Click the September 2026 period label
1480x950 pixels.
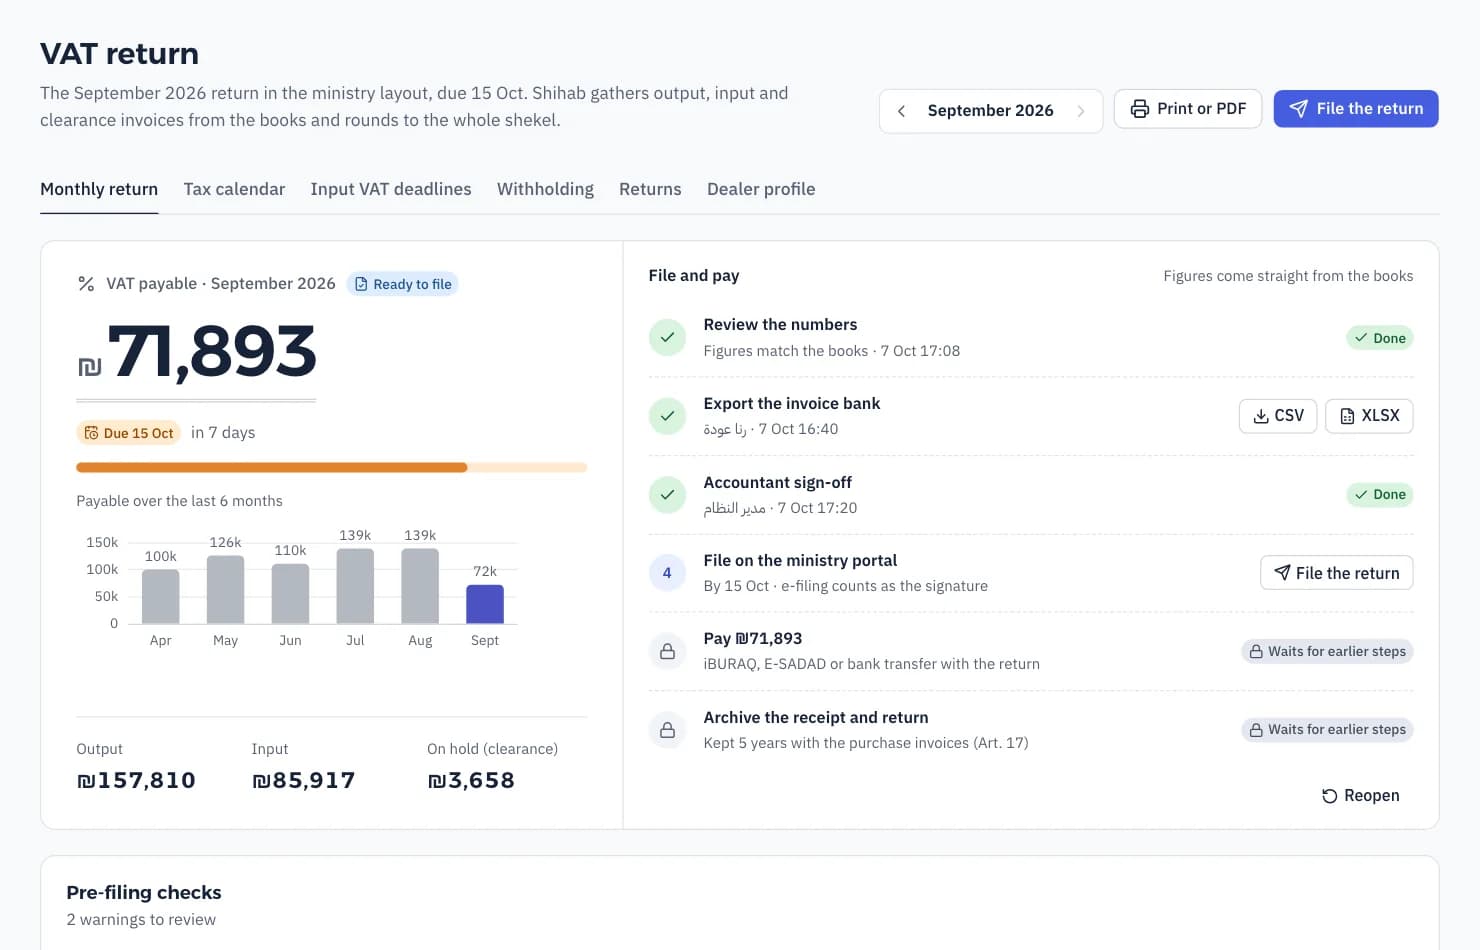point(990,111)
